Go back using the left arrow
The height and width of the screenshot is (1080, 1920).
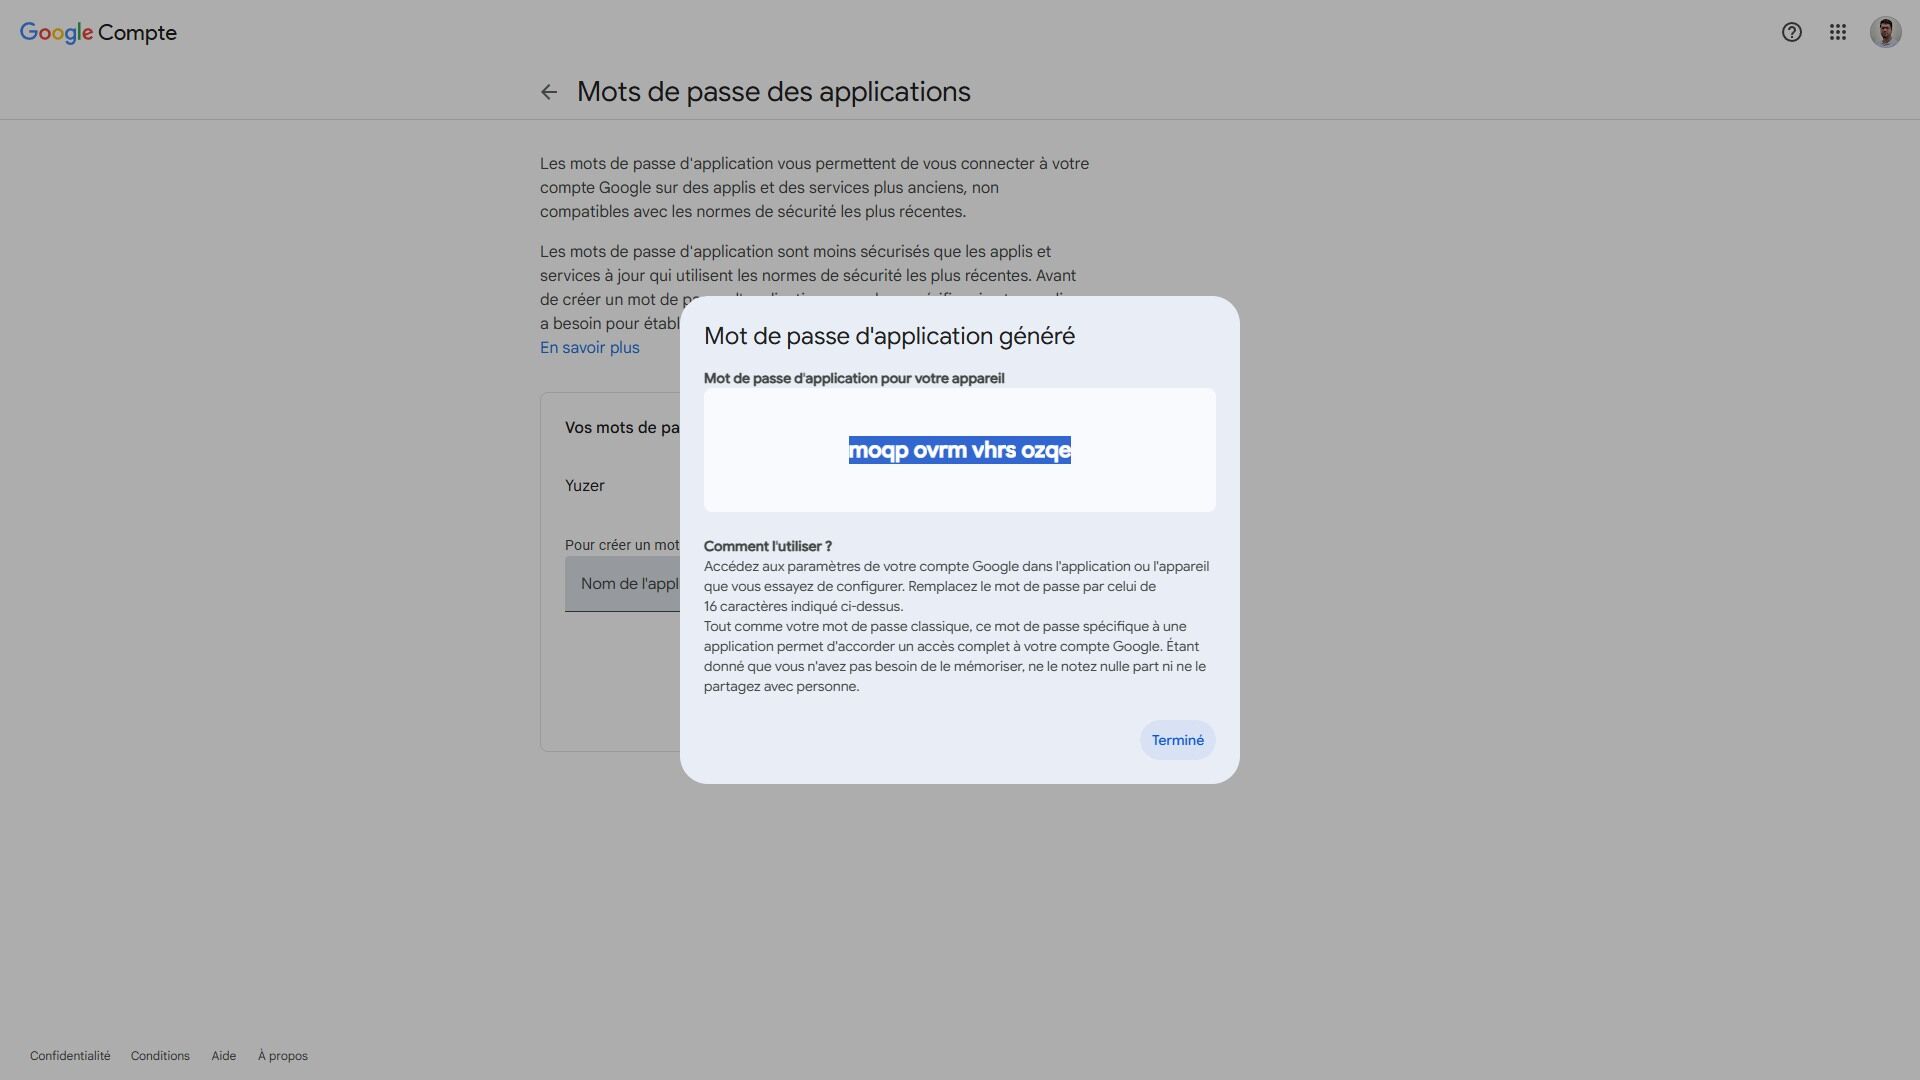[548, 92]
